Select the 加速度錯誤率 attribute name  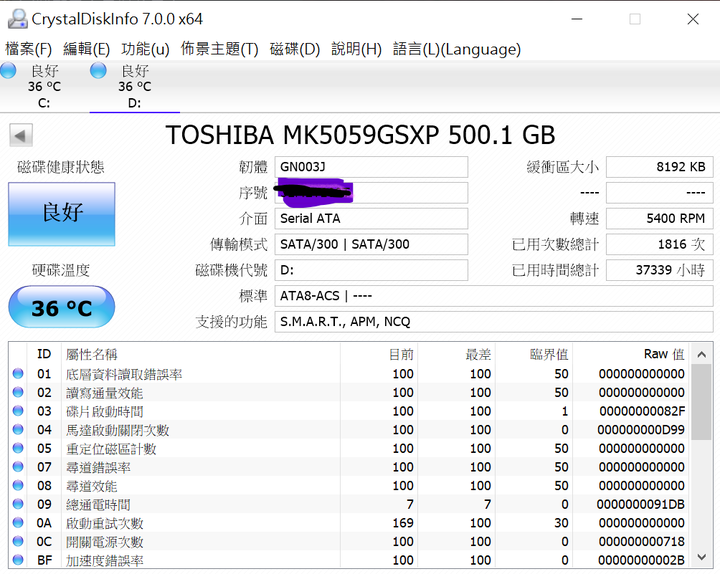[x=104, y=561]
